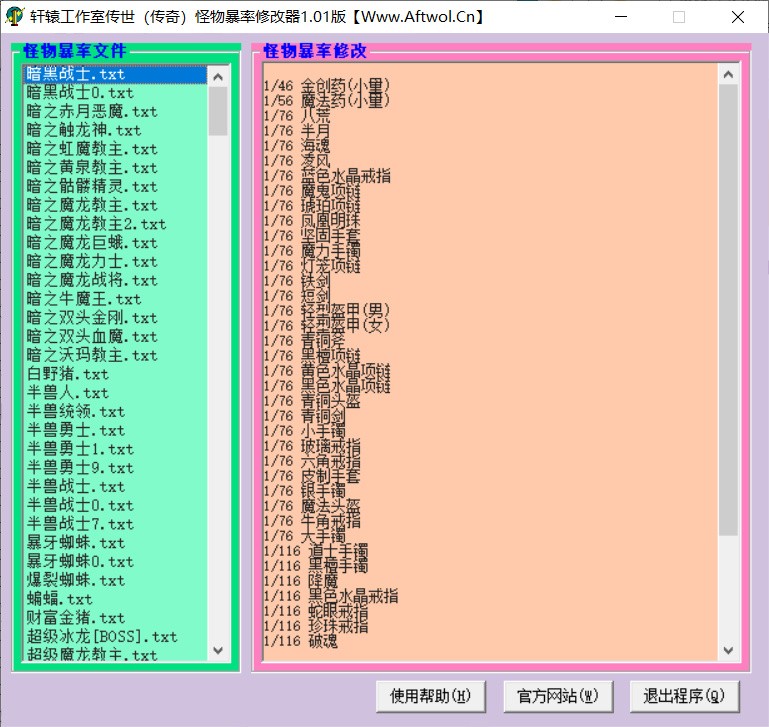
Task: Click file list scroll up arrow
Action: [218, 77]
